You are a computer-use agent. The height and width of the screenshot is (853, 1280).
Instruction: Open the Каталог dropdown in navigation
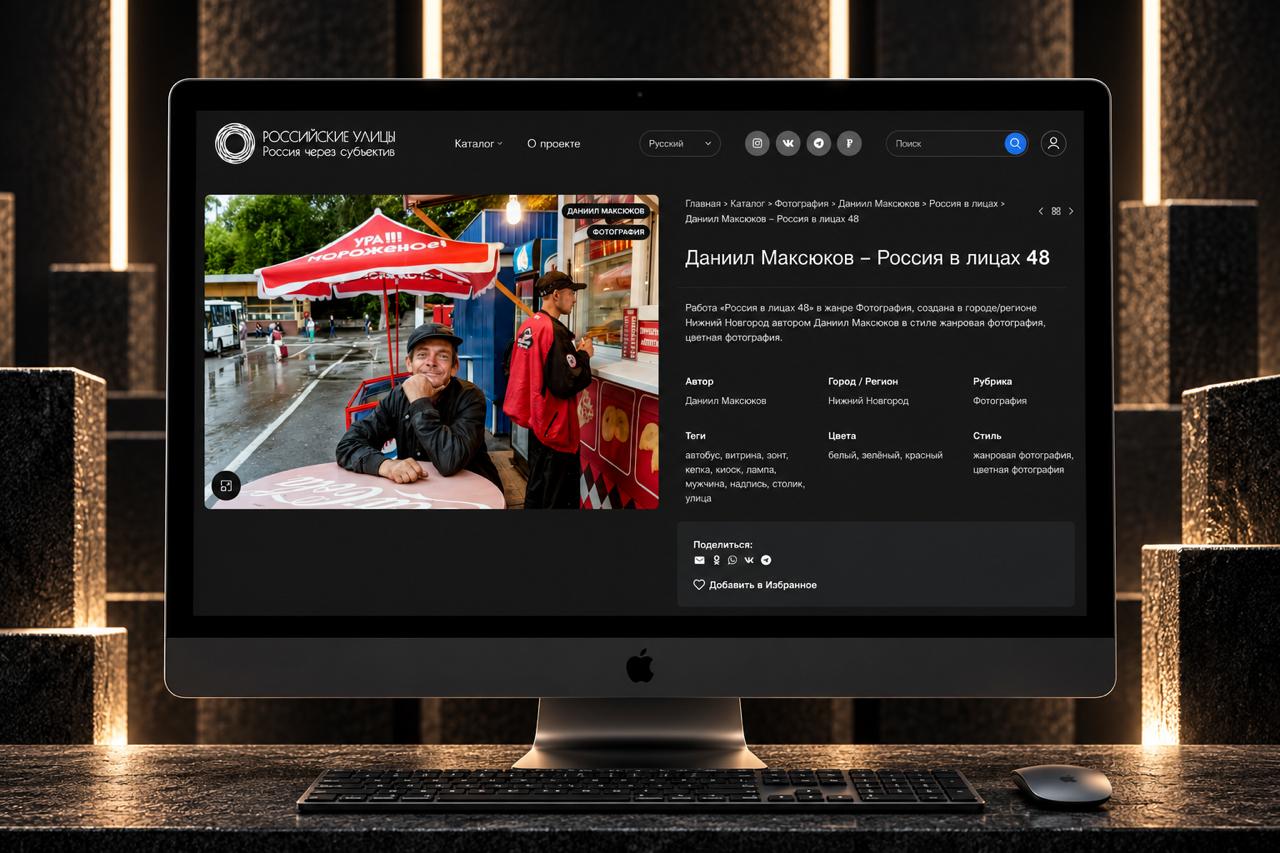click(478, 143)
